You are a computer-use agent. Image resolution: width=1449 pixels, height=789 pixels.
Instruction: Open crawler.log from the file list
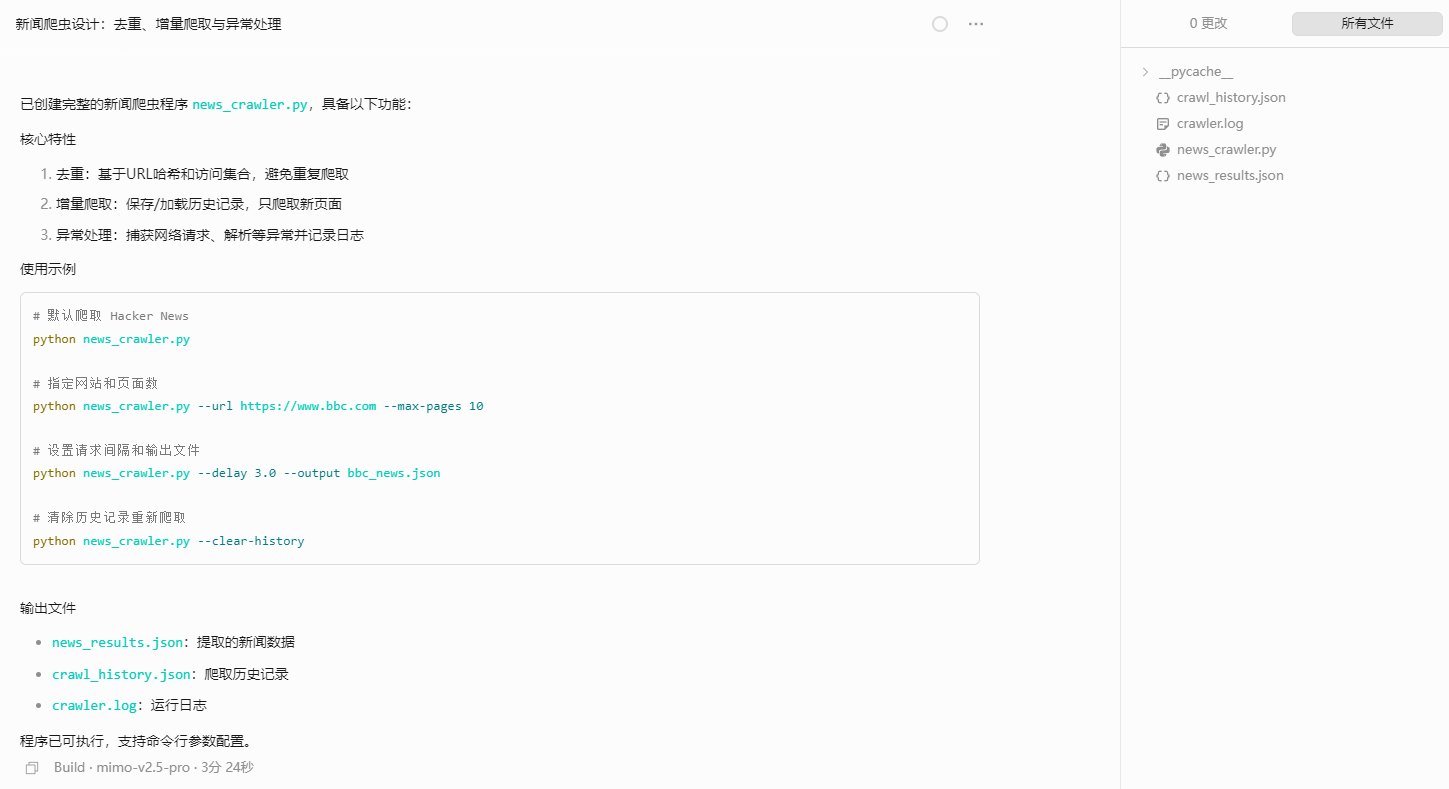click(x=1210, y=124)
